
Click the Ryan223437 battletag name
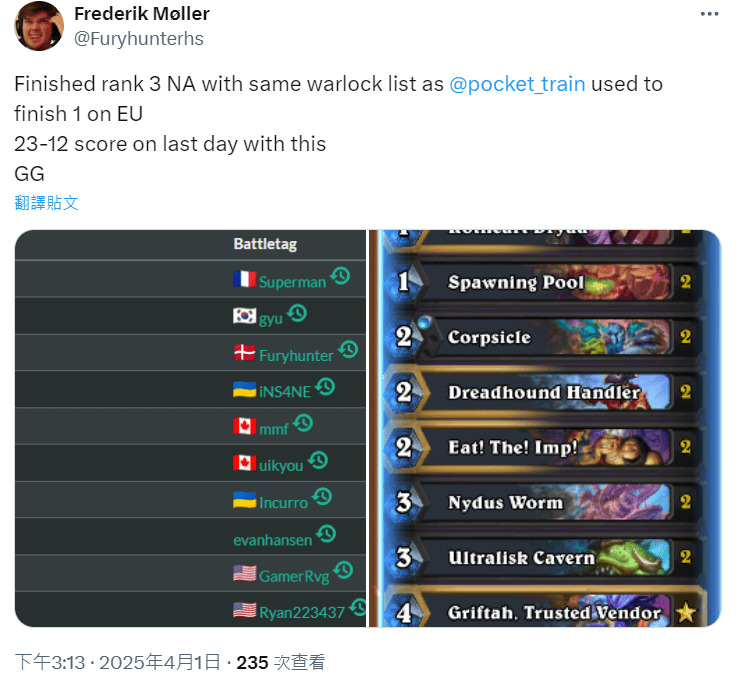301,612
